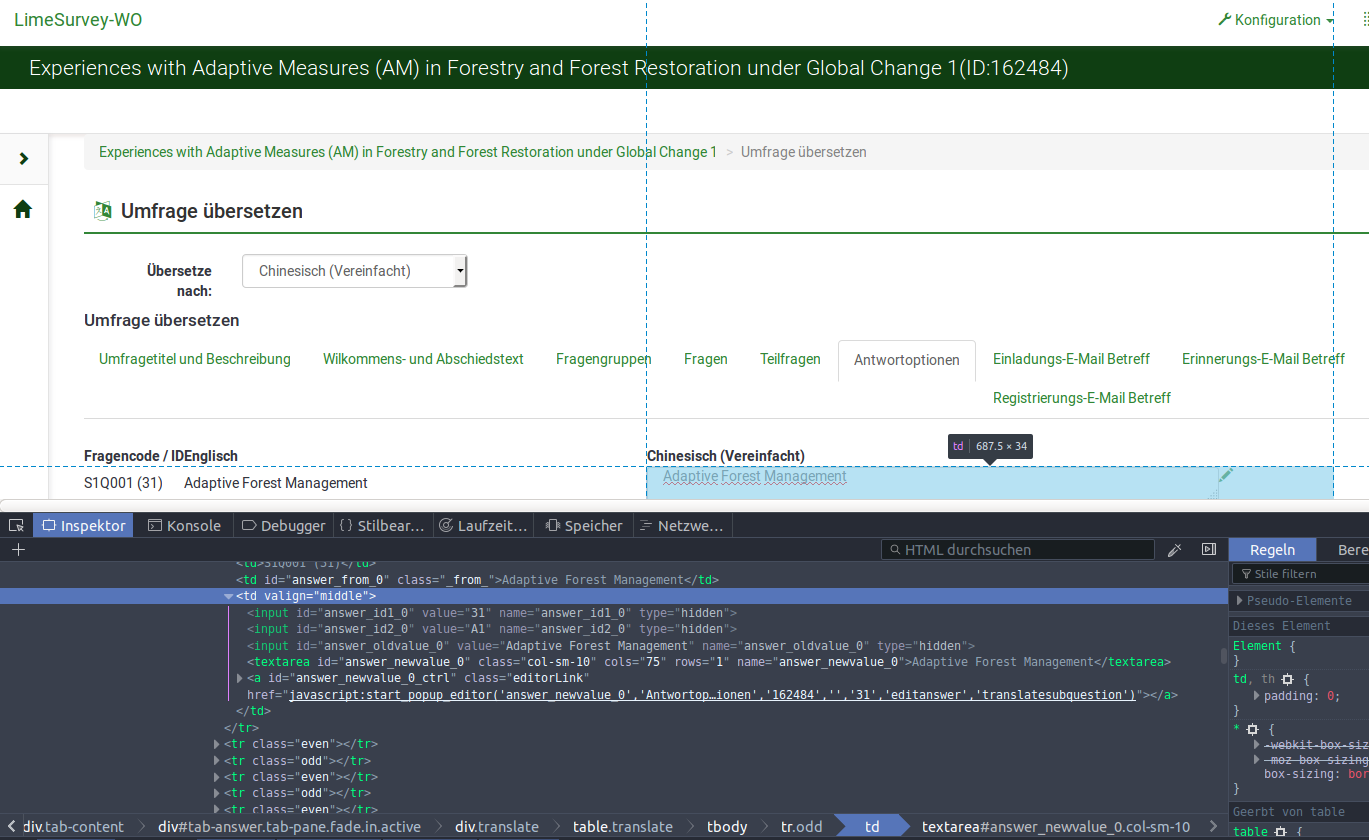Click the plus icon to add node

click(18, 549)
